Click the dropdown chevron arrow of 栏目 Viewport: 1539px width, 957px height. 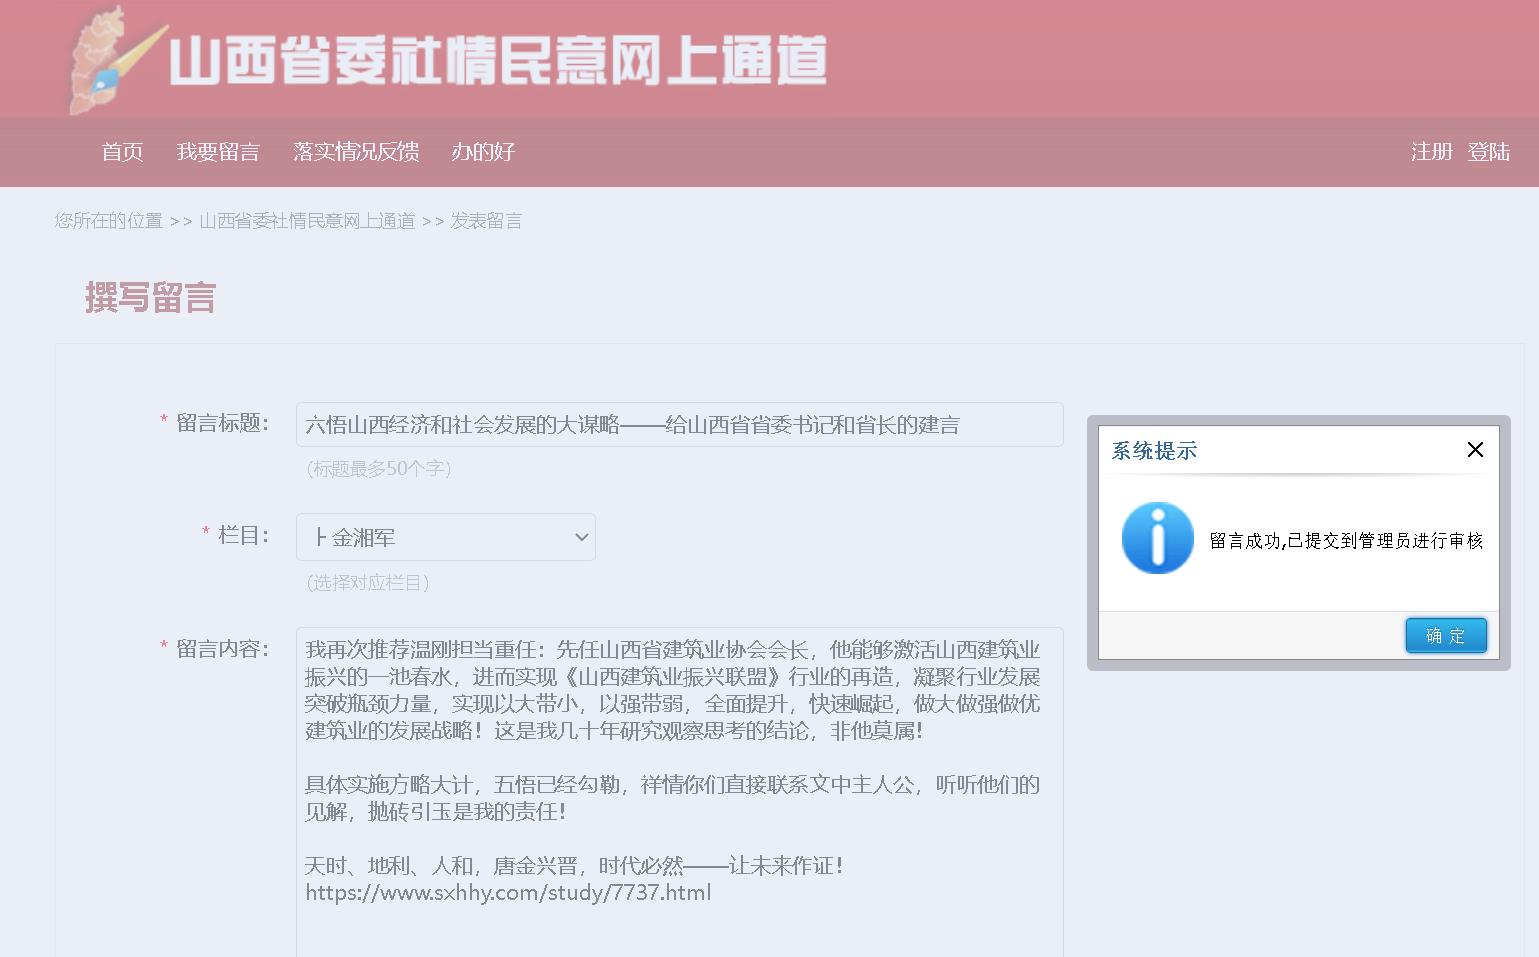pyautogui.click(x=581, y=537)
